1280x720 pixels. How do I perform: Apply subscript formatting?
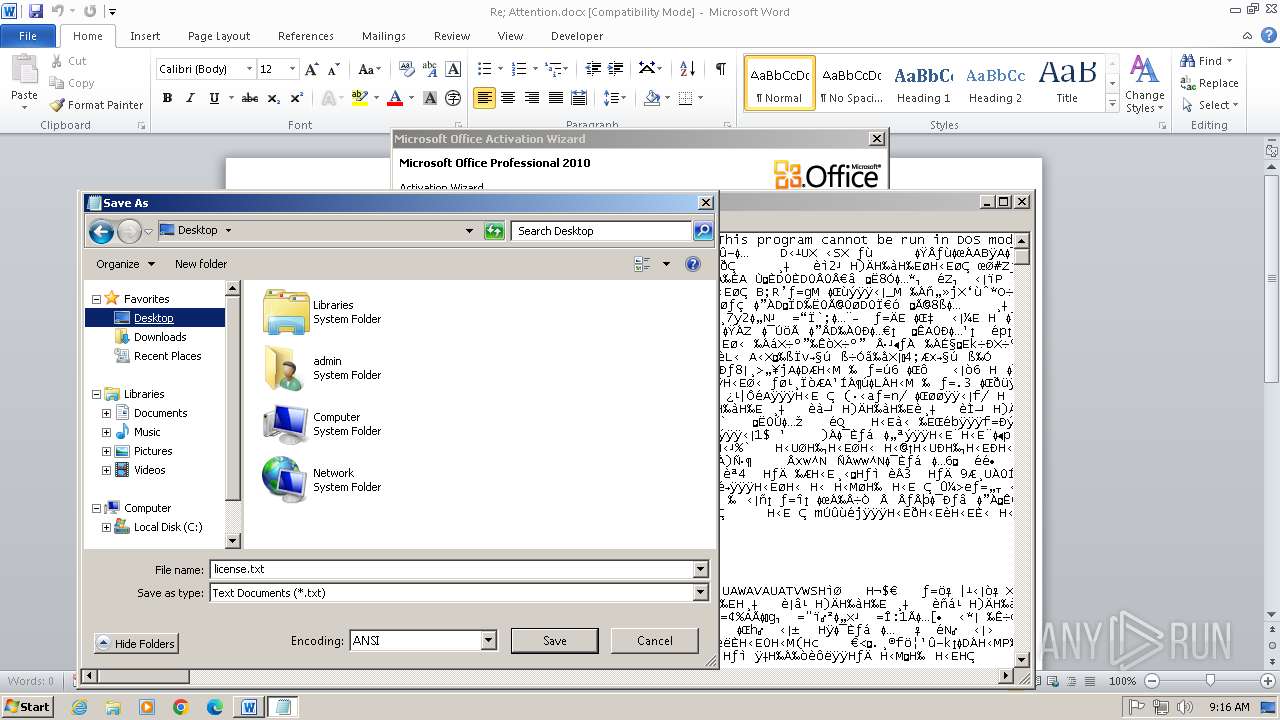pos(274,98)
